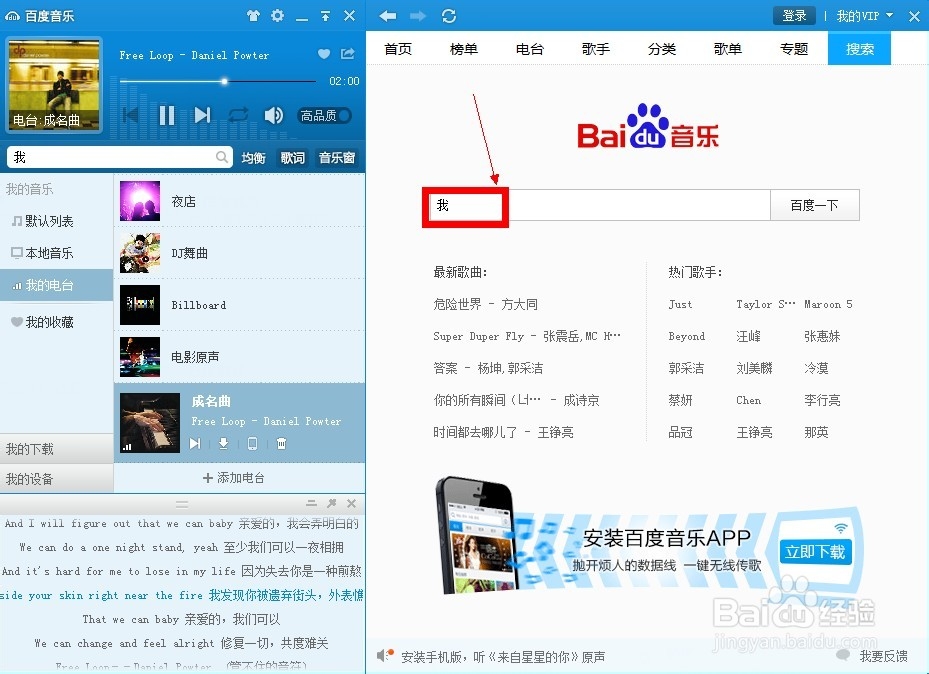Viewport: 929px width, 674px height.
Task: Click 添加电台 to add a station
Action: tap(233, 477)
